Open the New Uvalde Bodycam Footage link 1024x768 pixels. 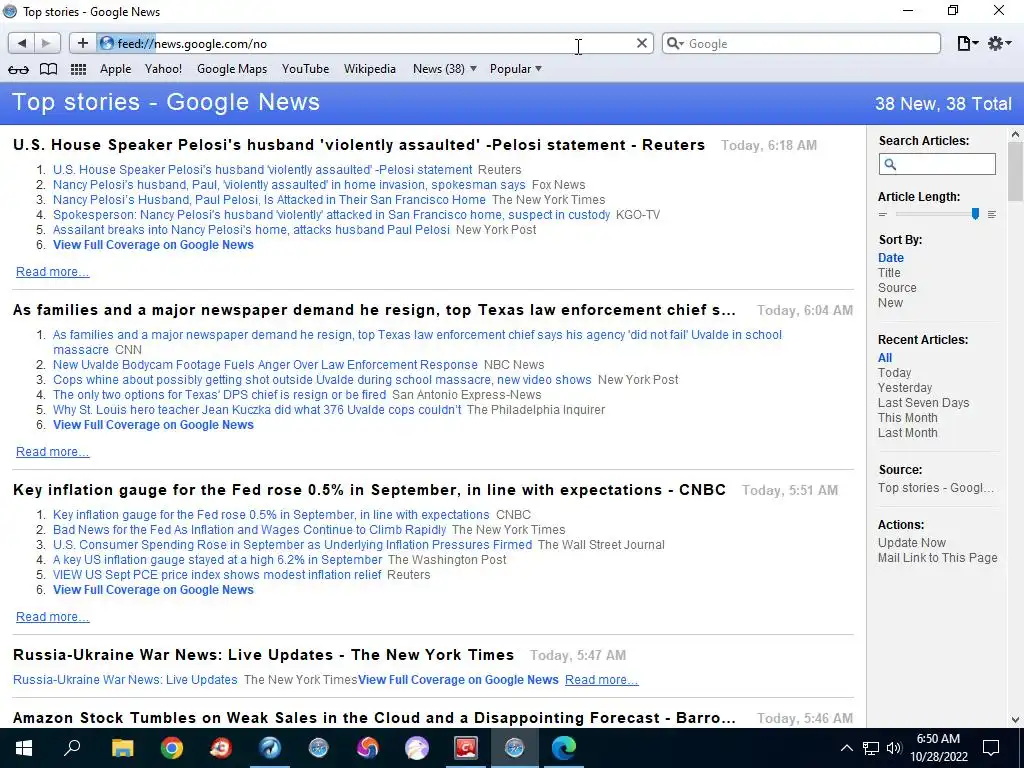point(265,365)
